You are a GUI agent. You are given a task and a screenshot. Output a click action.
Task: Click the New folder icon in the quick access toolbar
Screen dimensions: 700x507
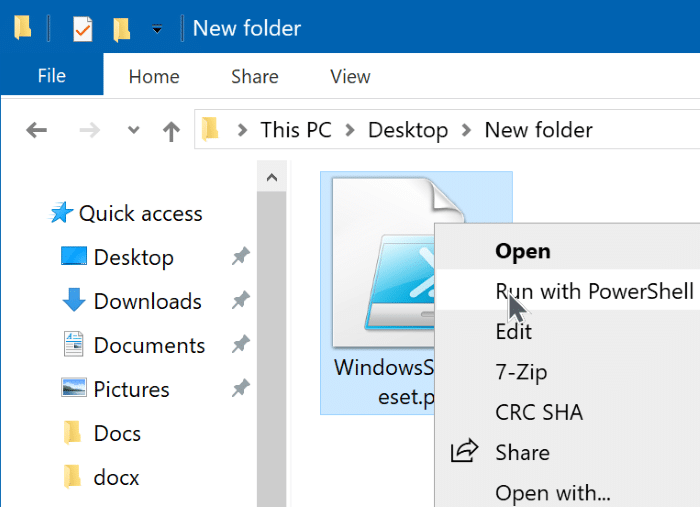point(121,29)
